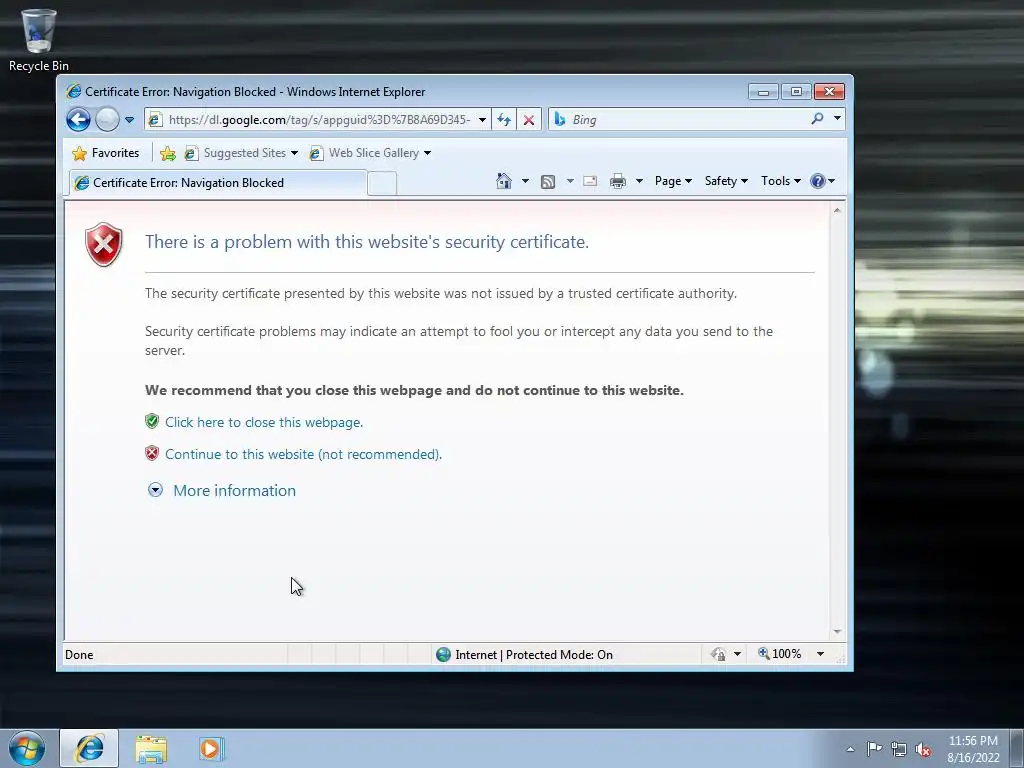Expand the More information section
This screenshot has height=768, width=1024.
pyautogui.click(x=222, y=490)
